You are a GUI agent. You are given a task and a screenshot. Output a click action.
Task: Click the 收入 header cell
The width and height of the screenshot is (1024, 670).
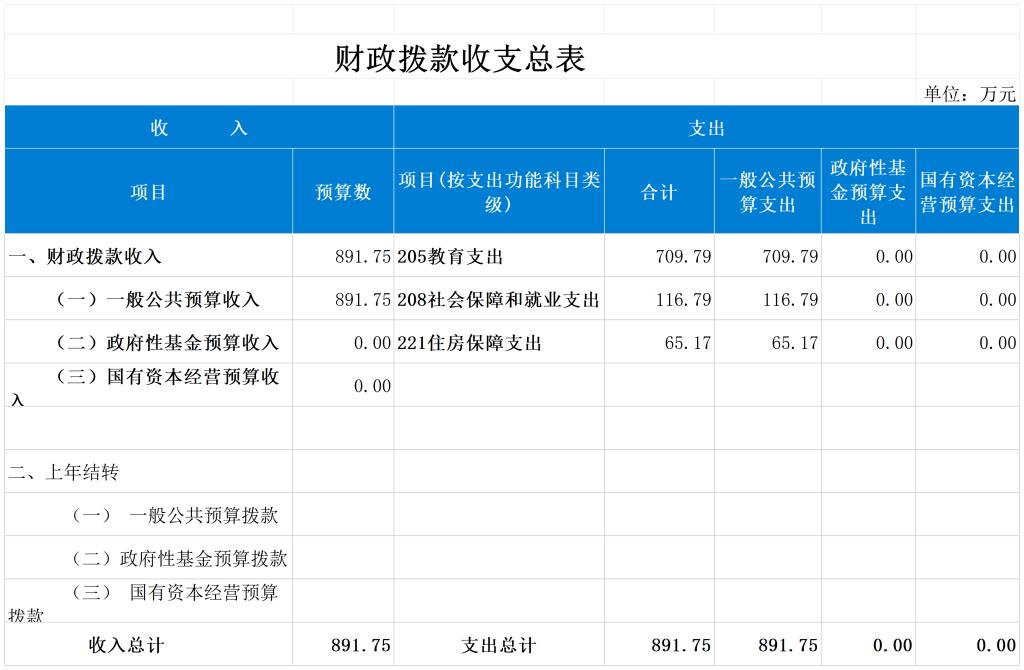point(199,128)
